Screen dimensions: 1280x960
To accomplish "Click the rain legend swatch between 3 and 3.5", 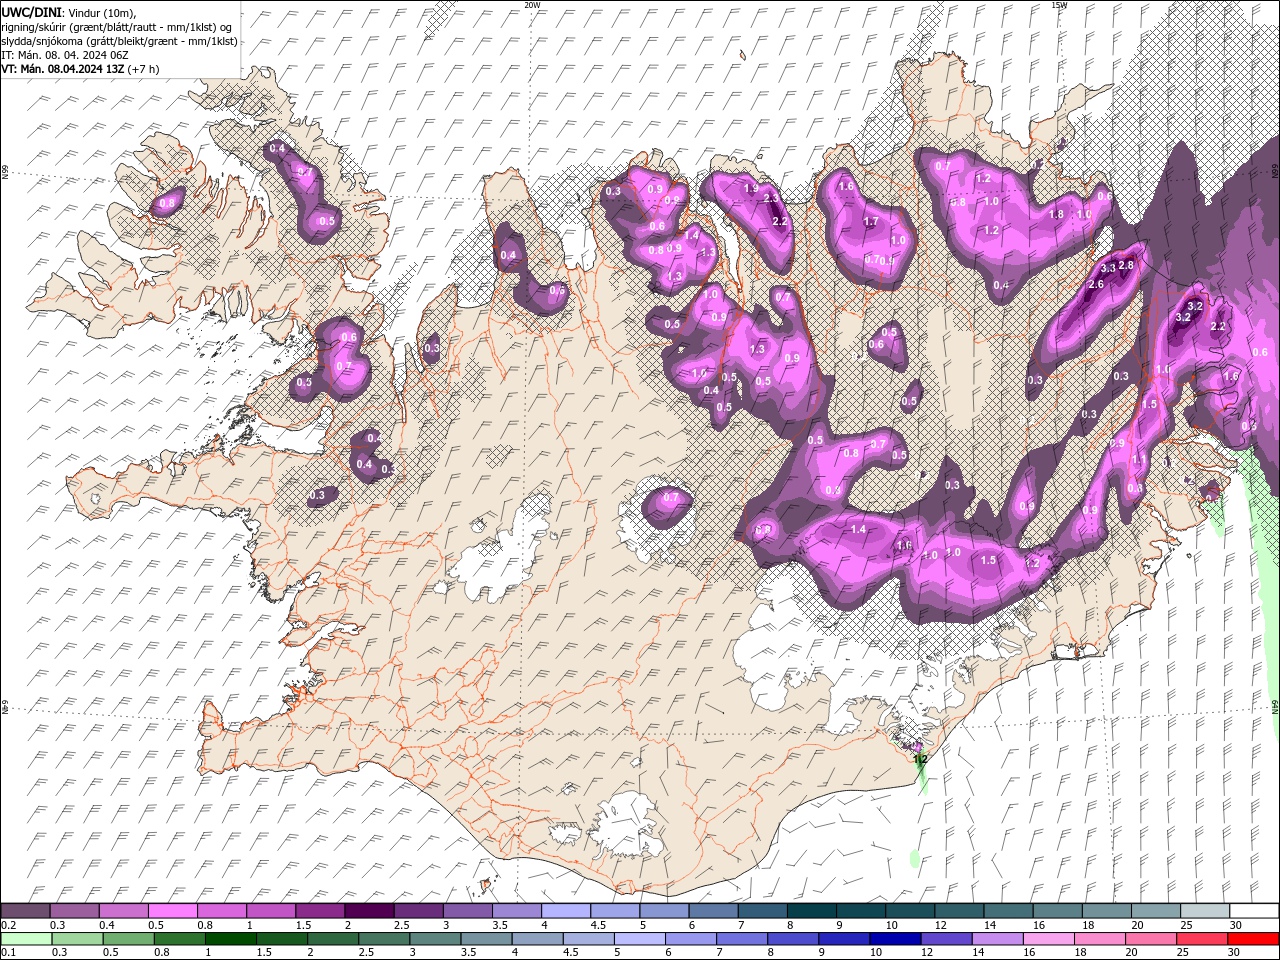I will [x=436, y=939].
